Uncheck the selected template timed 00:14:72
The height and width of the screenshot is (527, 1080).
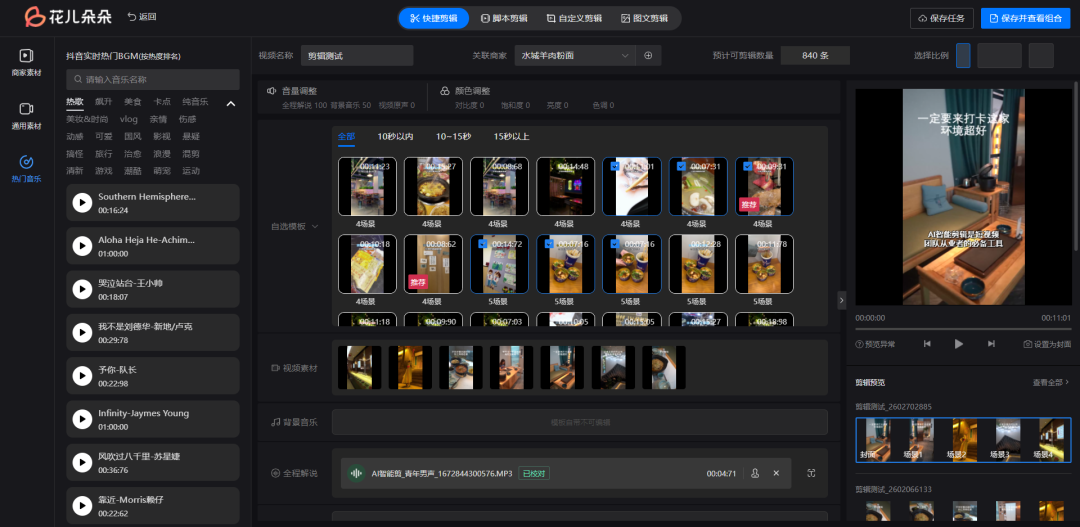pyautogui.click(x=482, y=243)
